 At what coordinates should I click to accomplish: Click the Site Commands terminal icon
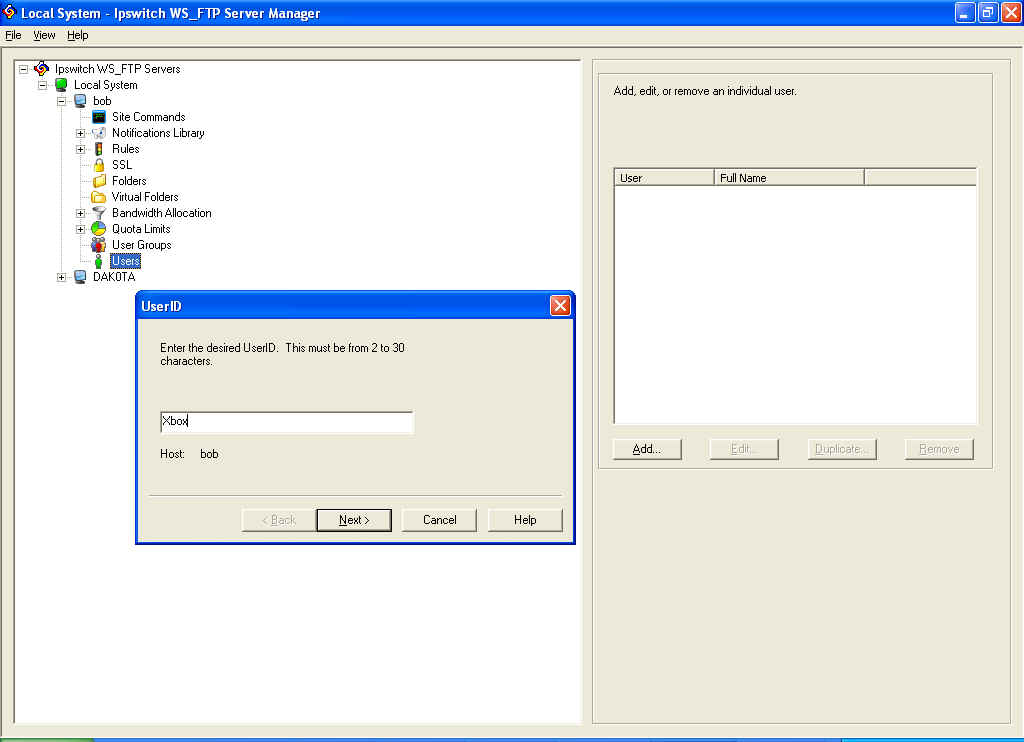pos(99,117)
